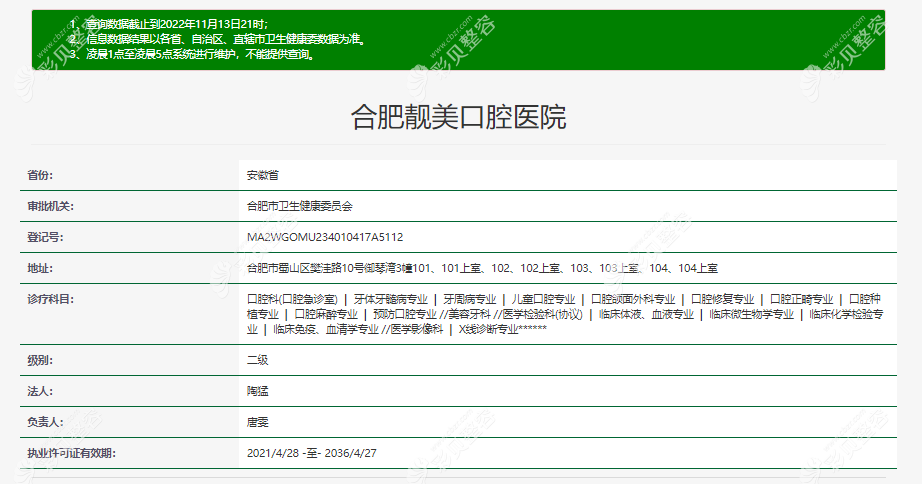Select the province value 安徽省
The image size is (922, 484).
point(263,175)
